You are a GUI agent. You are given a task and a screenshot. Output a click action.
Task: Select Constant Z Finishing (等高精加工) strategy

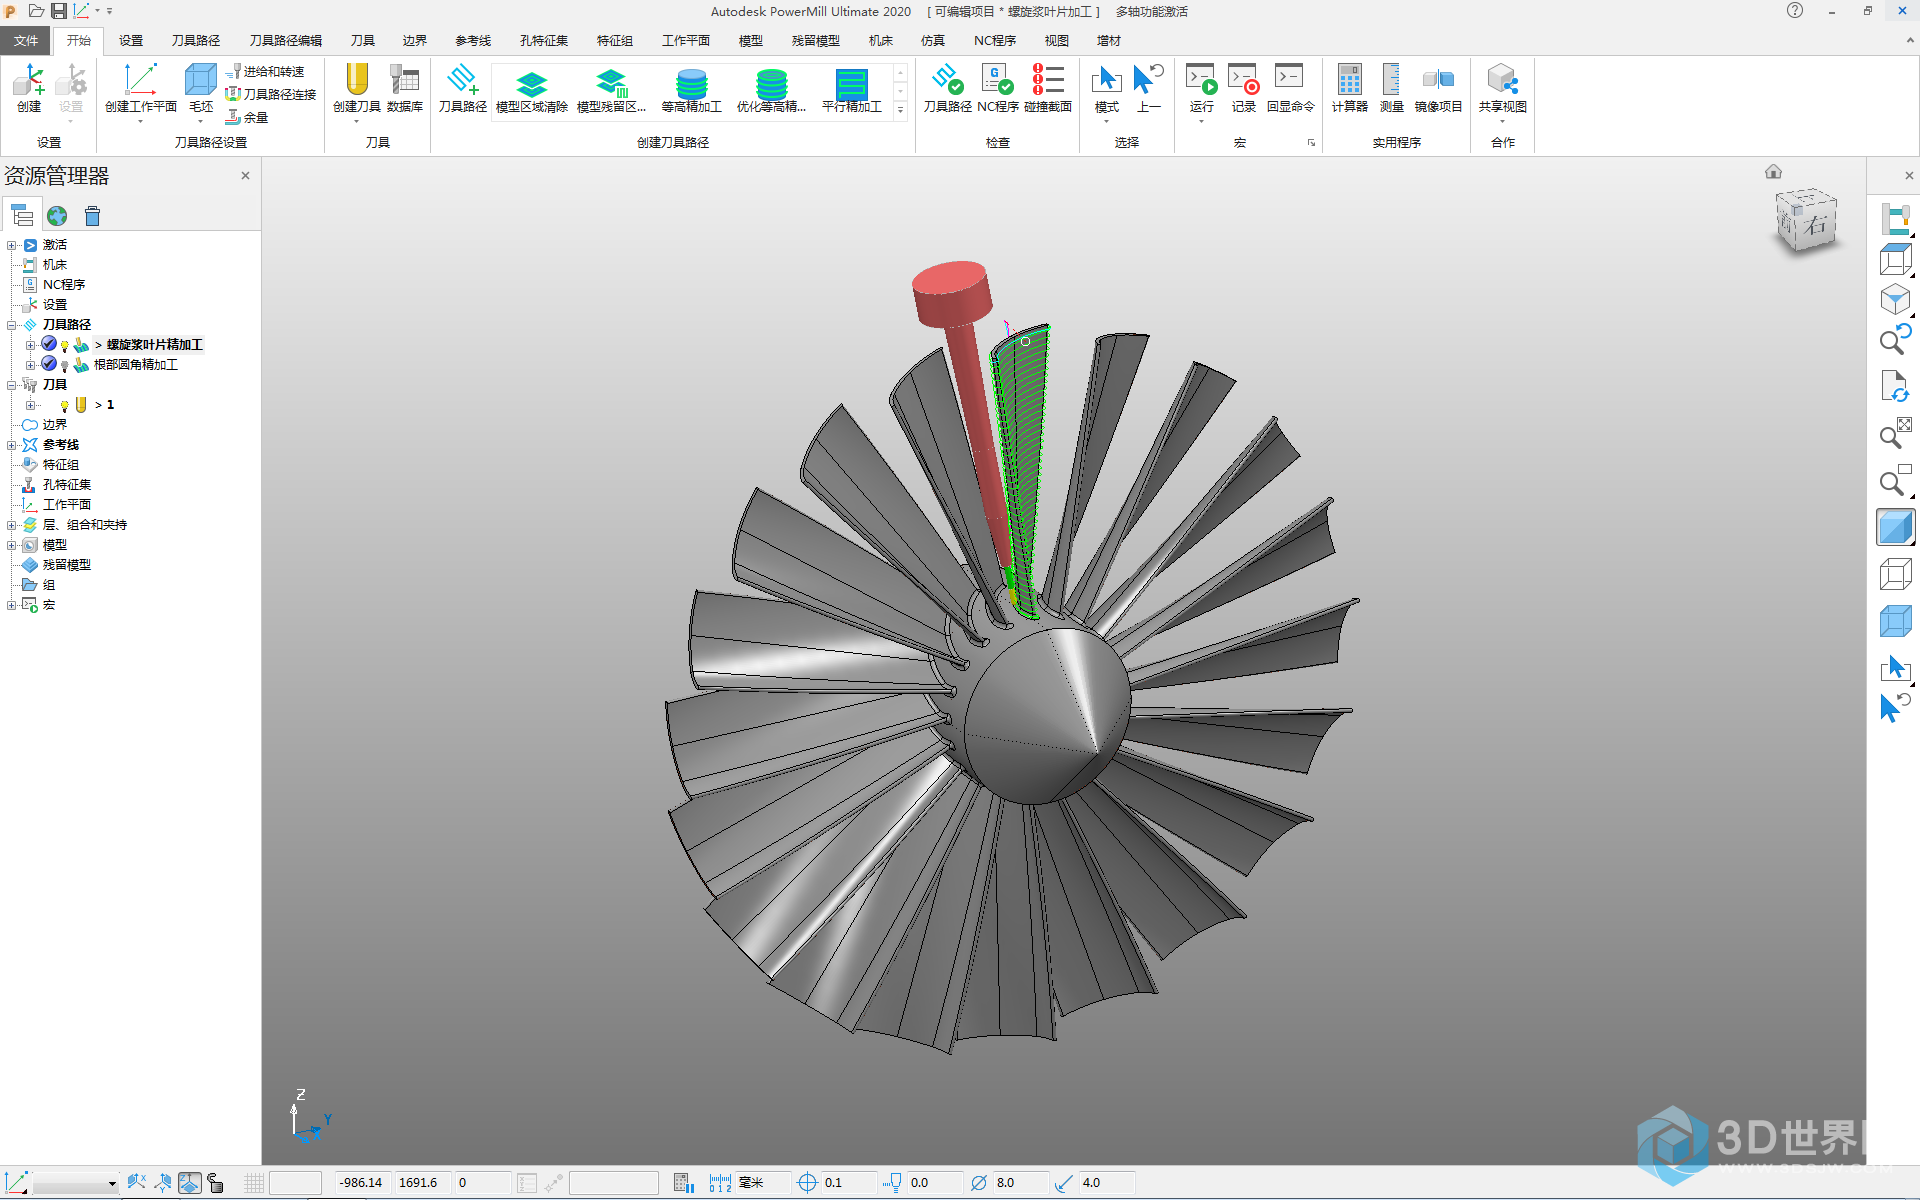[691, 91]
